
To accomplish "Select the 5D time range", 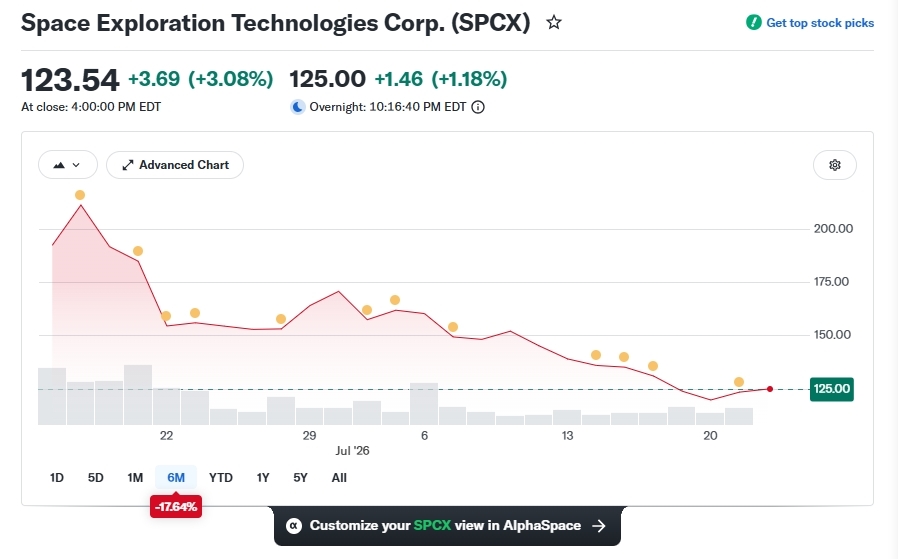I will 96,478.
